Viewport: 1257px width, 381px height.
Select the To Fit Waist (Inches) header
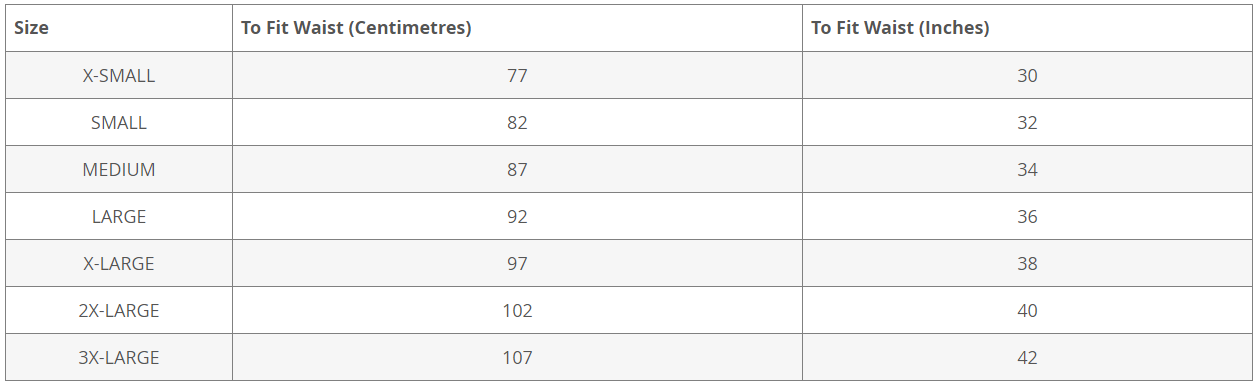tap(1027, 28)
